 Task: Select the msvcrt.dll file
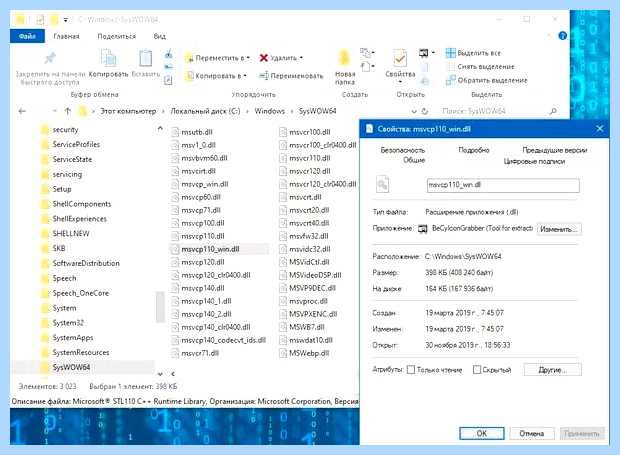pos(305,197)
